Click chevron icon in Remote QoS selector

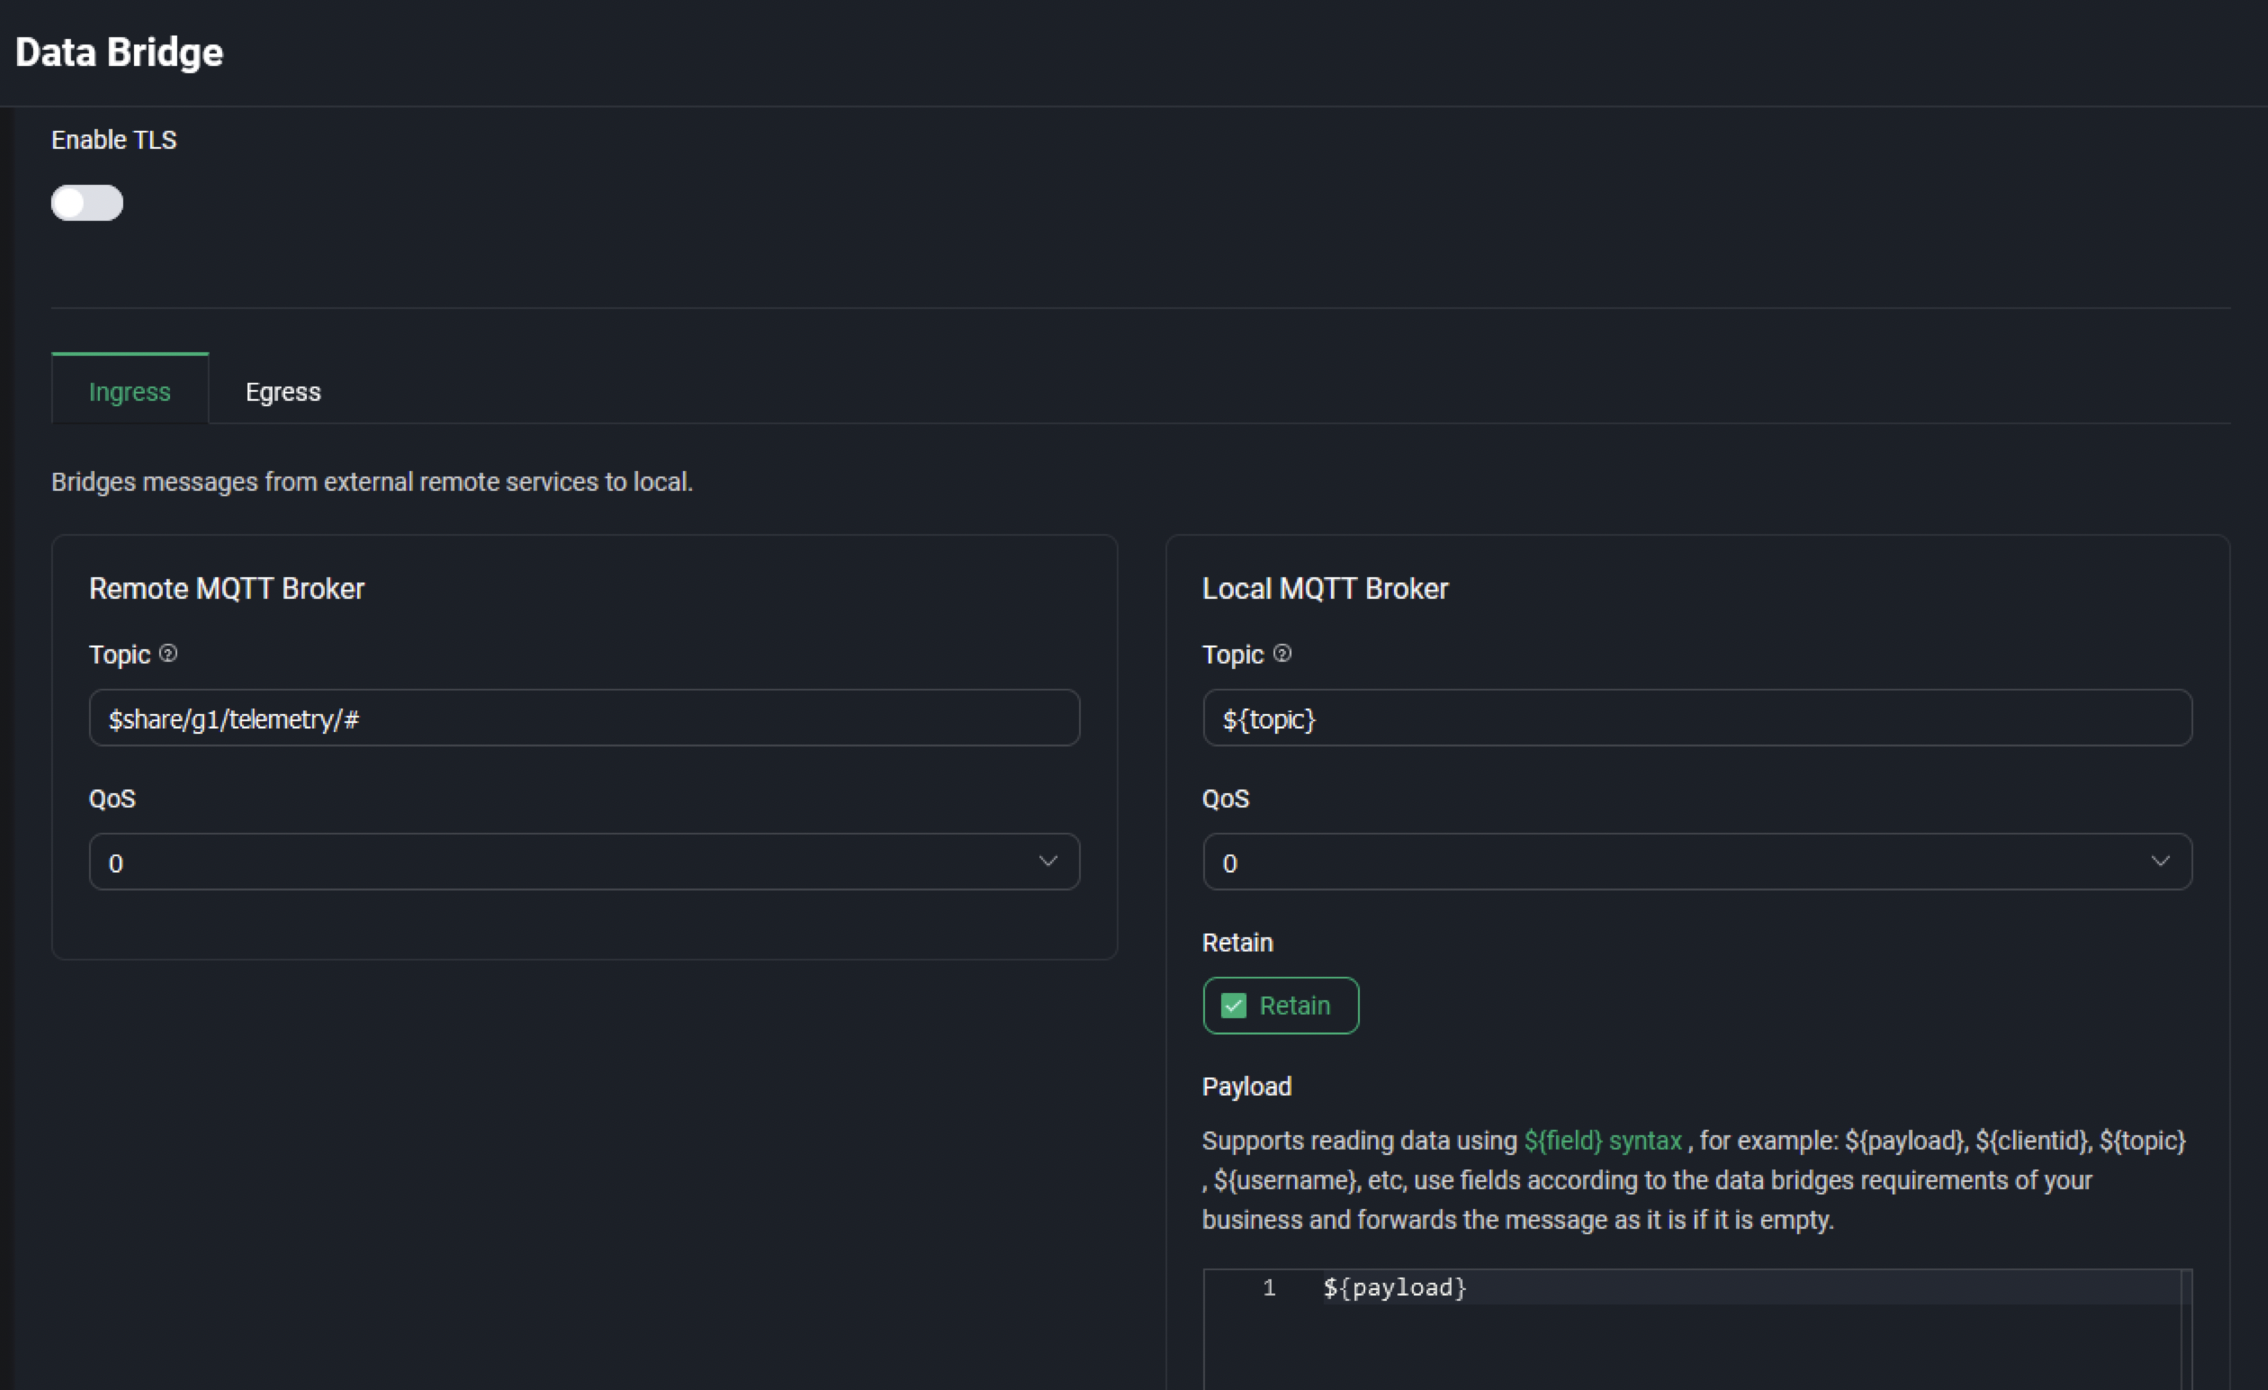tap(1048, 861)
